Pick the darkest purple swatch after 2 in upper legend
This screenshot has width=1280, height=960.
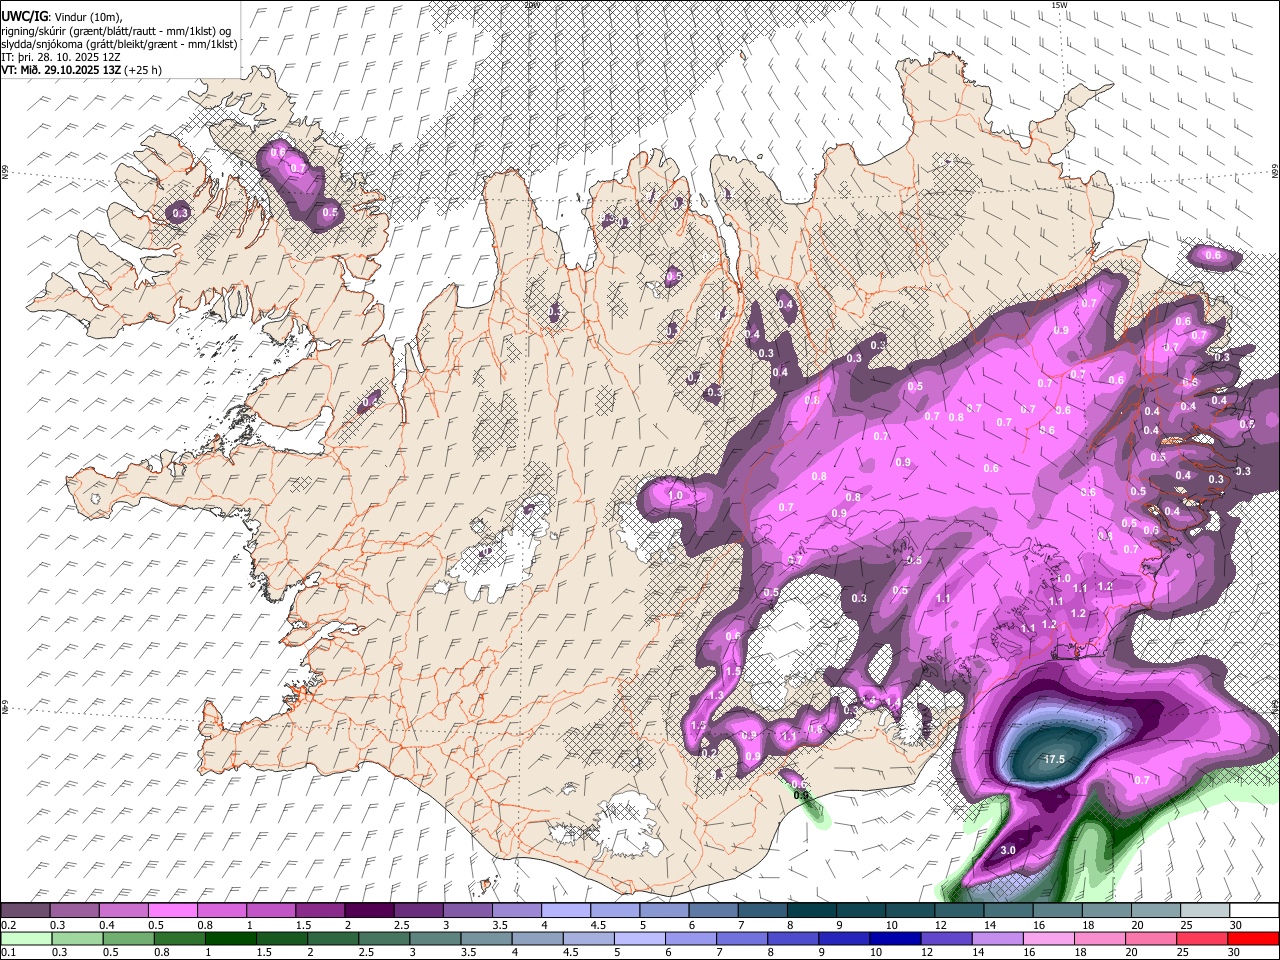(368, 911)
